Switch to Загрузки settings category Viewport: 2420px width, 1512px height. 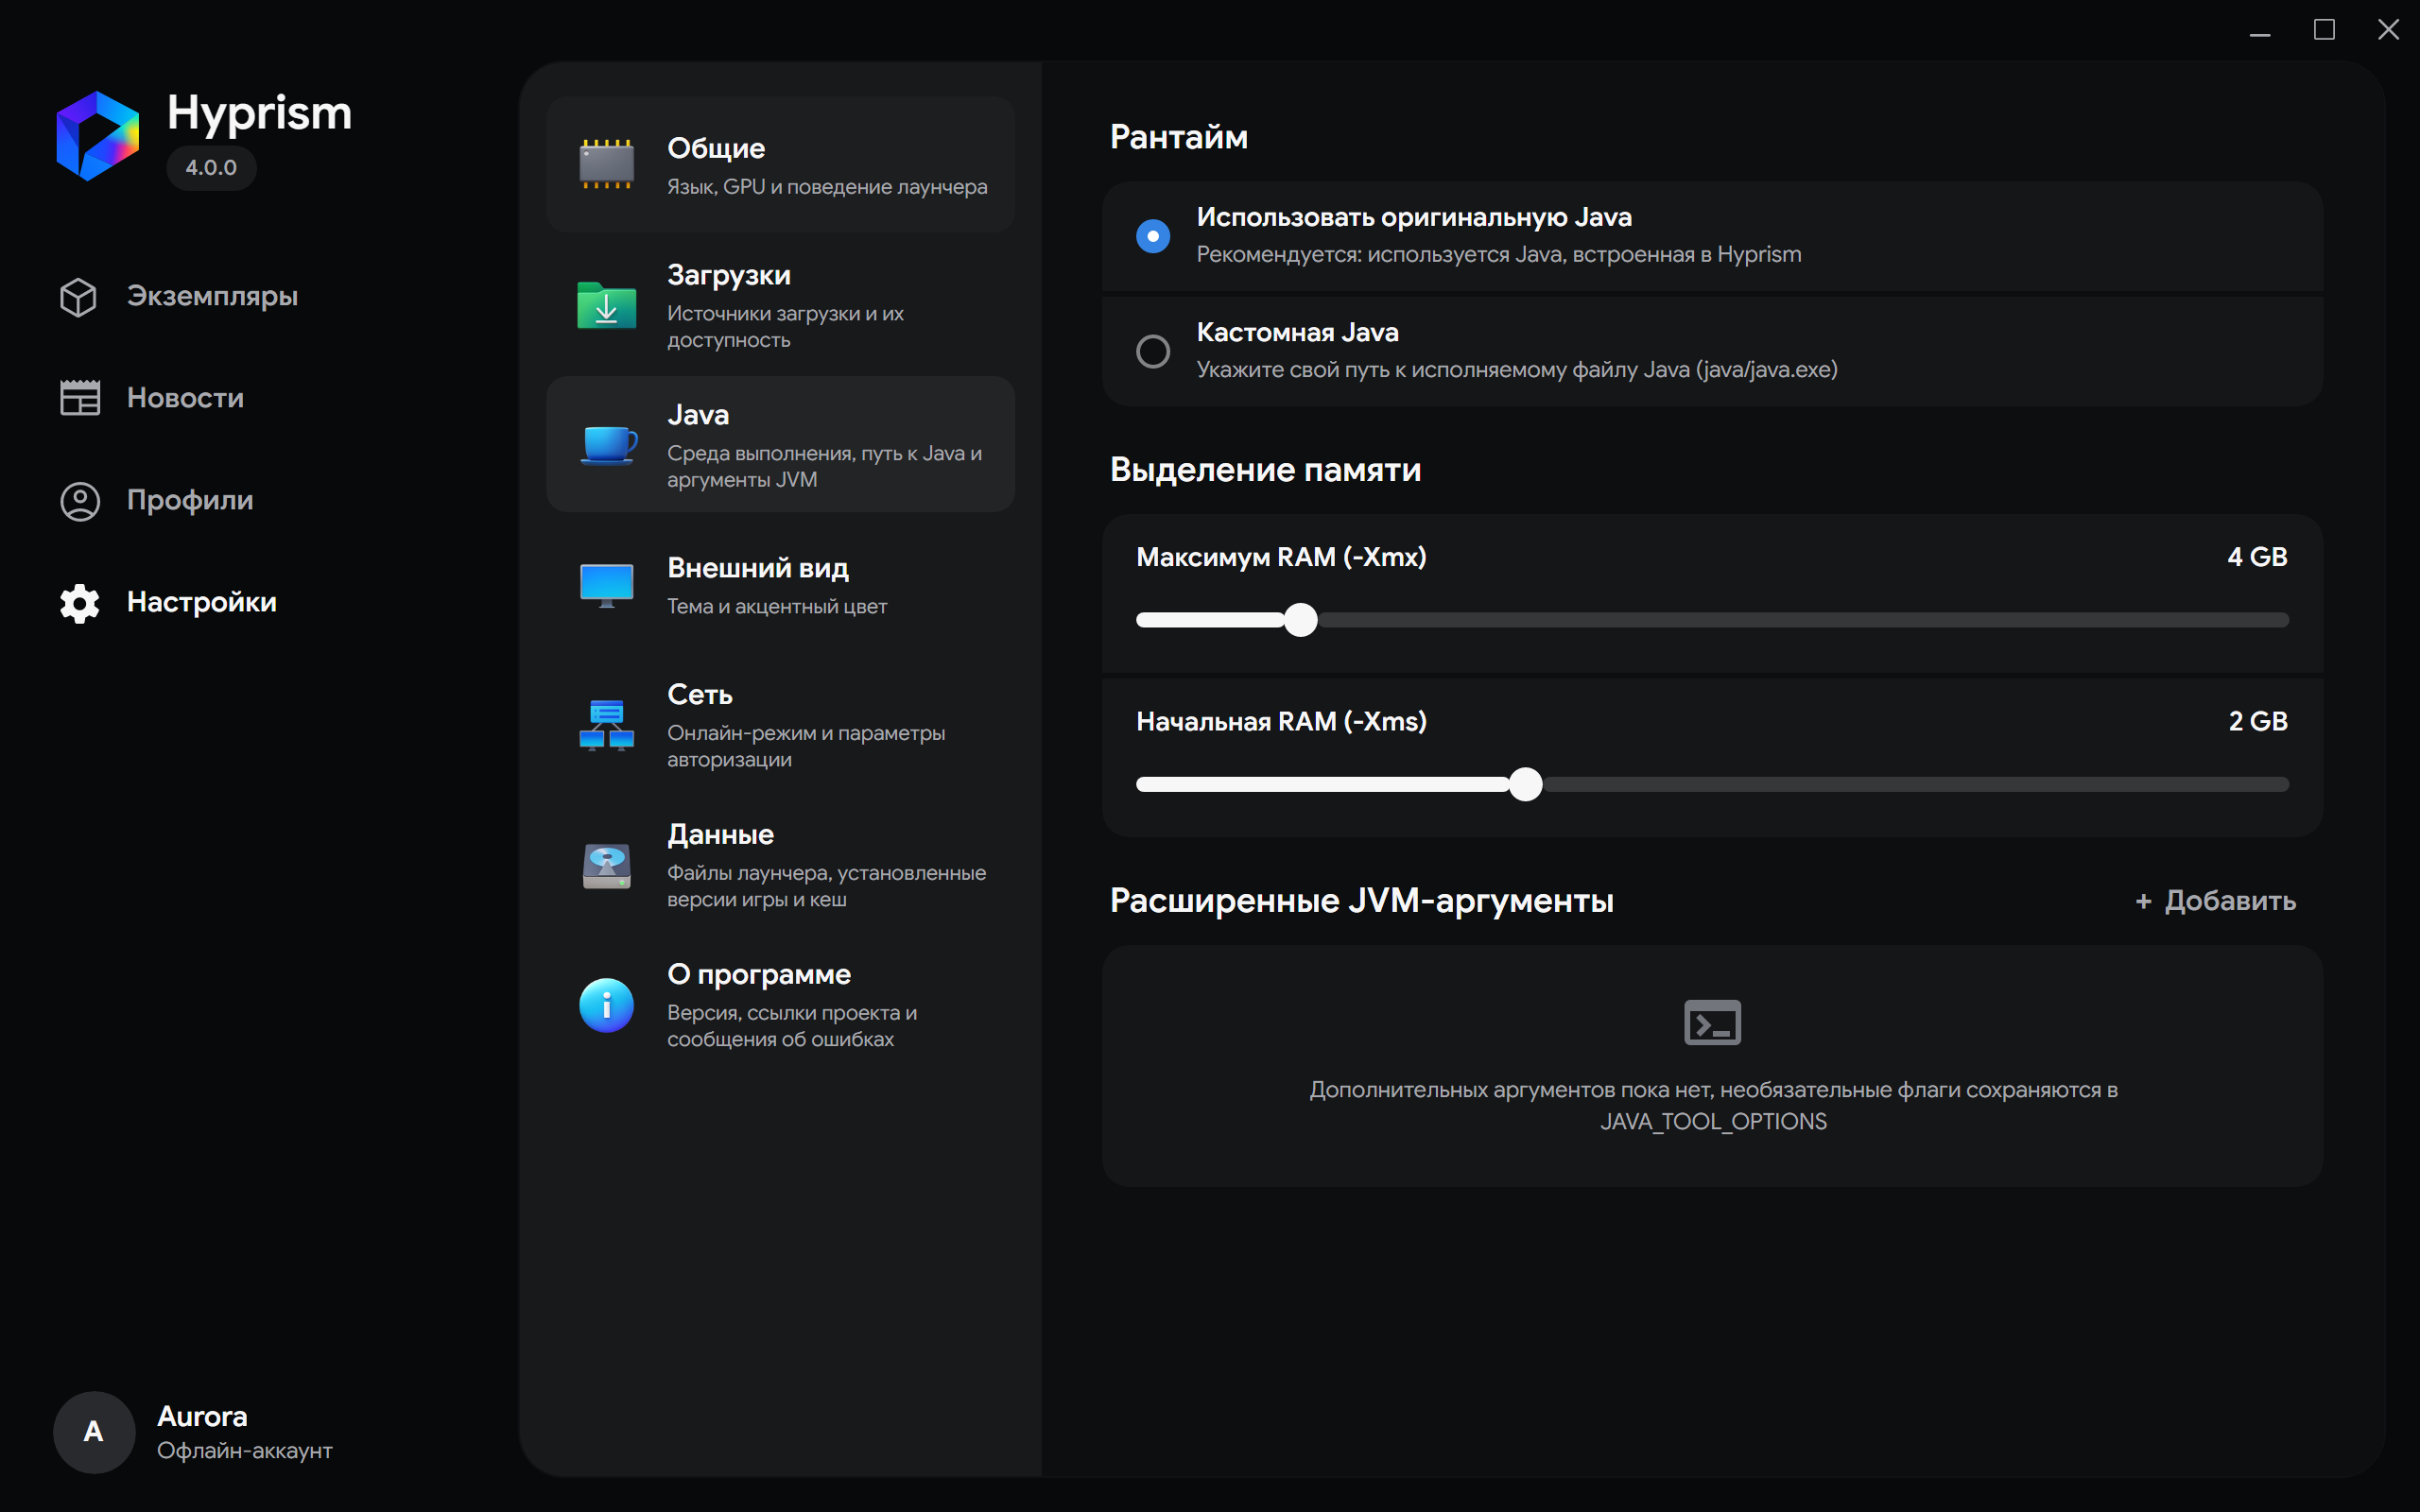pyautogui.click(x=780, y=305)
